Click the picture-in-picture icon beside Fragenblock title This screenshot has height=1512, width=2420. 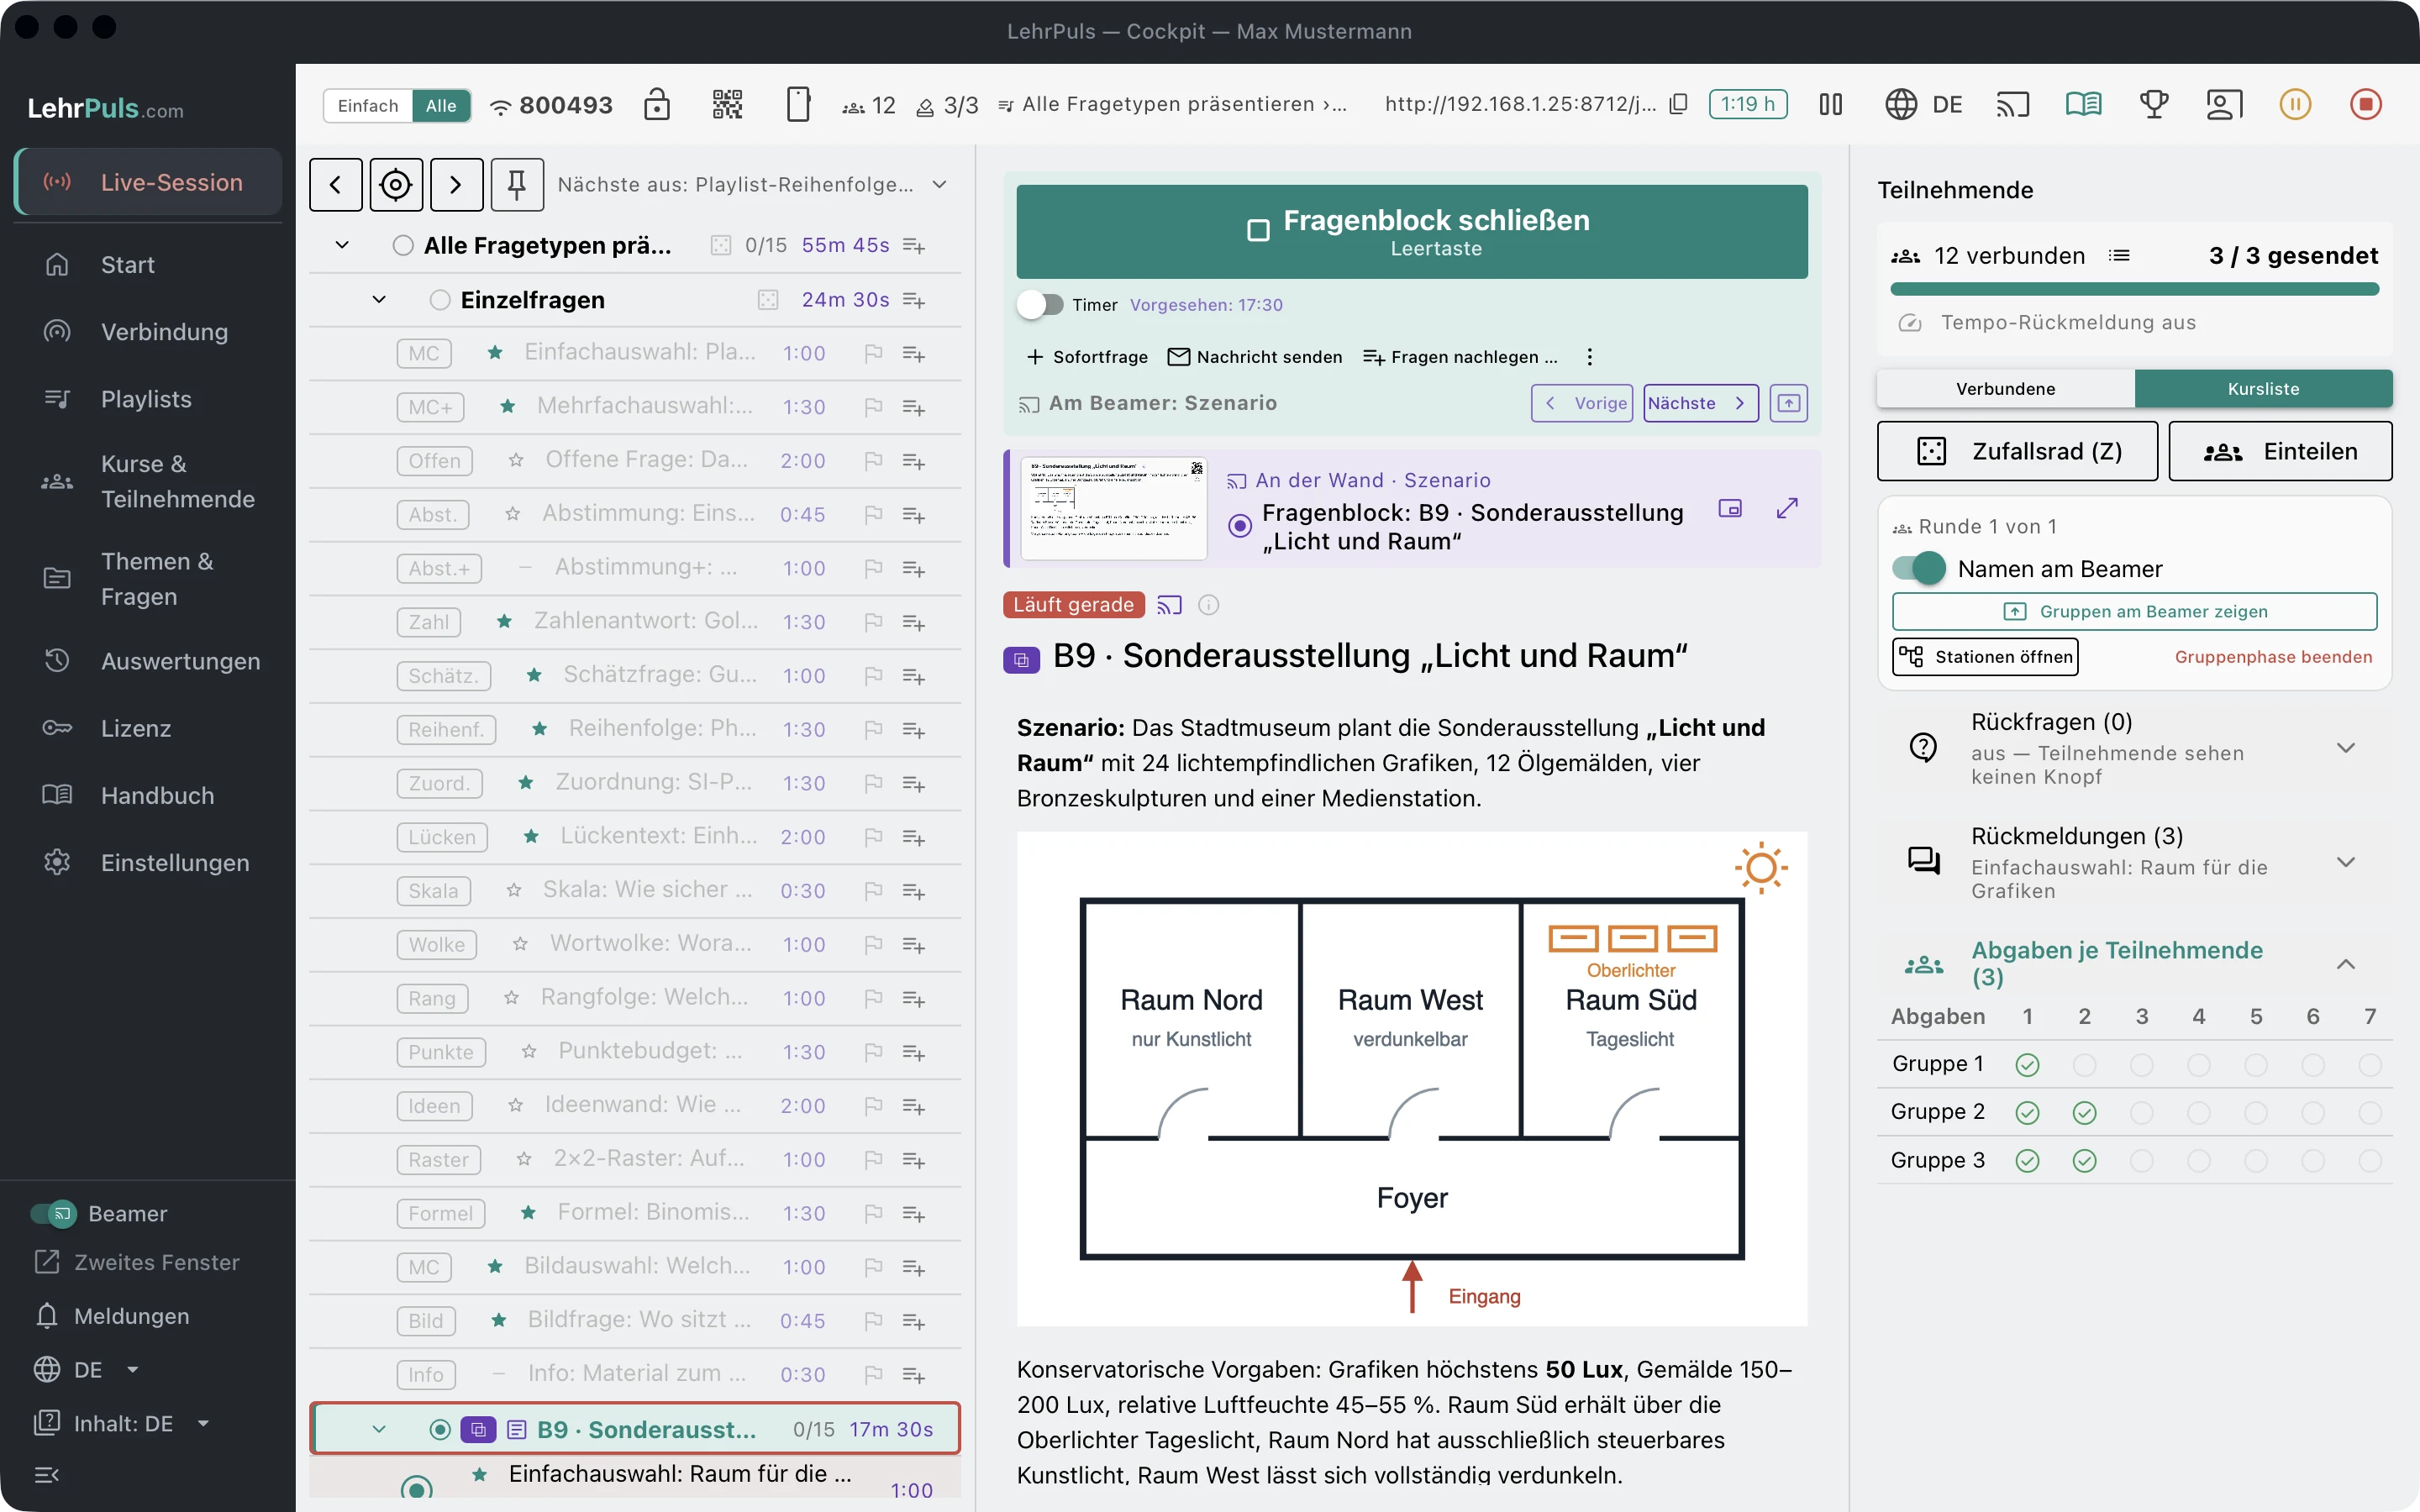click(x=1730, y=508)
